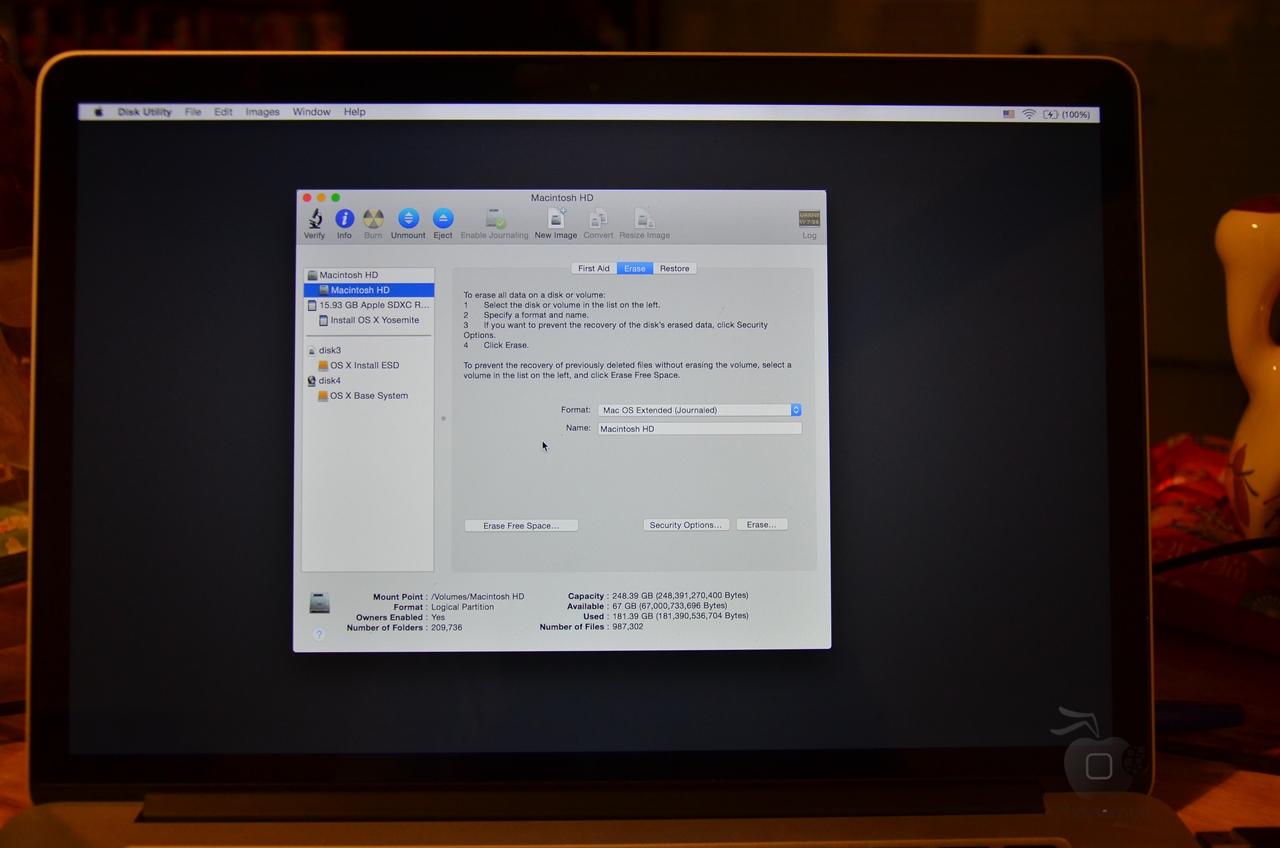1280x848 pixels.
Task: Select the Verify tool in the toolbar
Action: (x=314, y=220)
